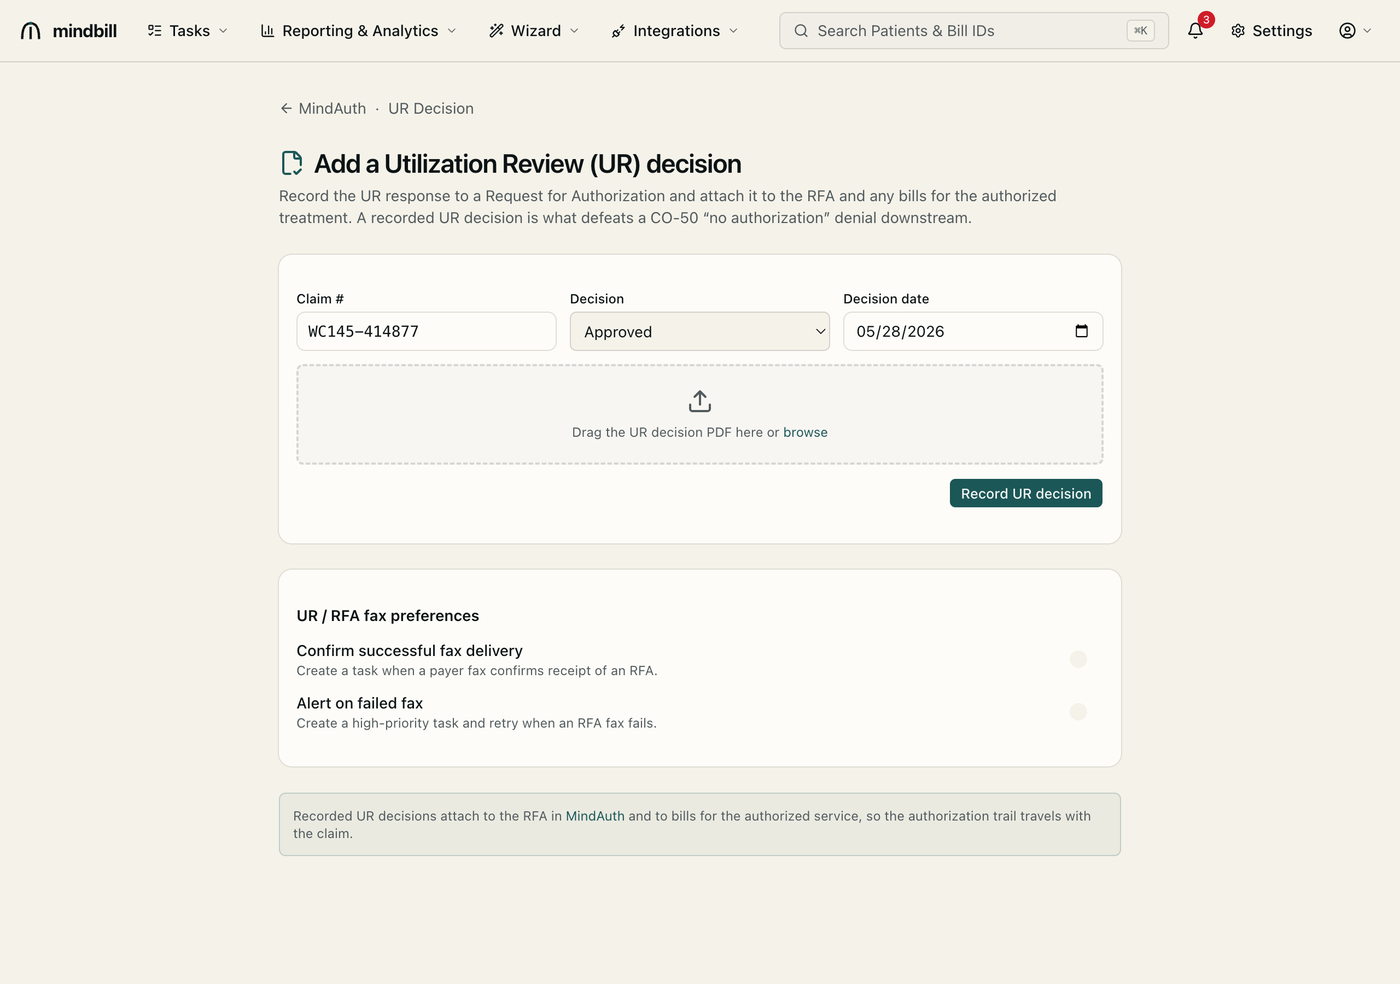Expand the Tasks menu chevron
The width and height of the screenshot is (1400, 984).
pyautogui.click(x=223, y=31)
